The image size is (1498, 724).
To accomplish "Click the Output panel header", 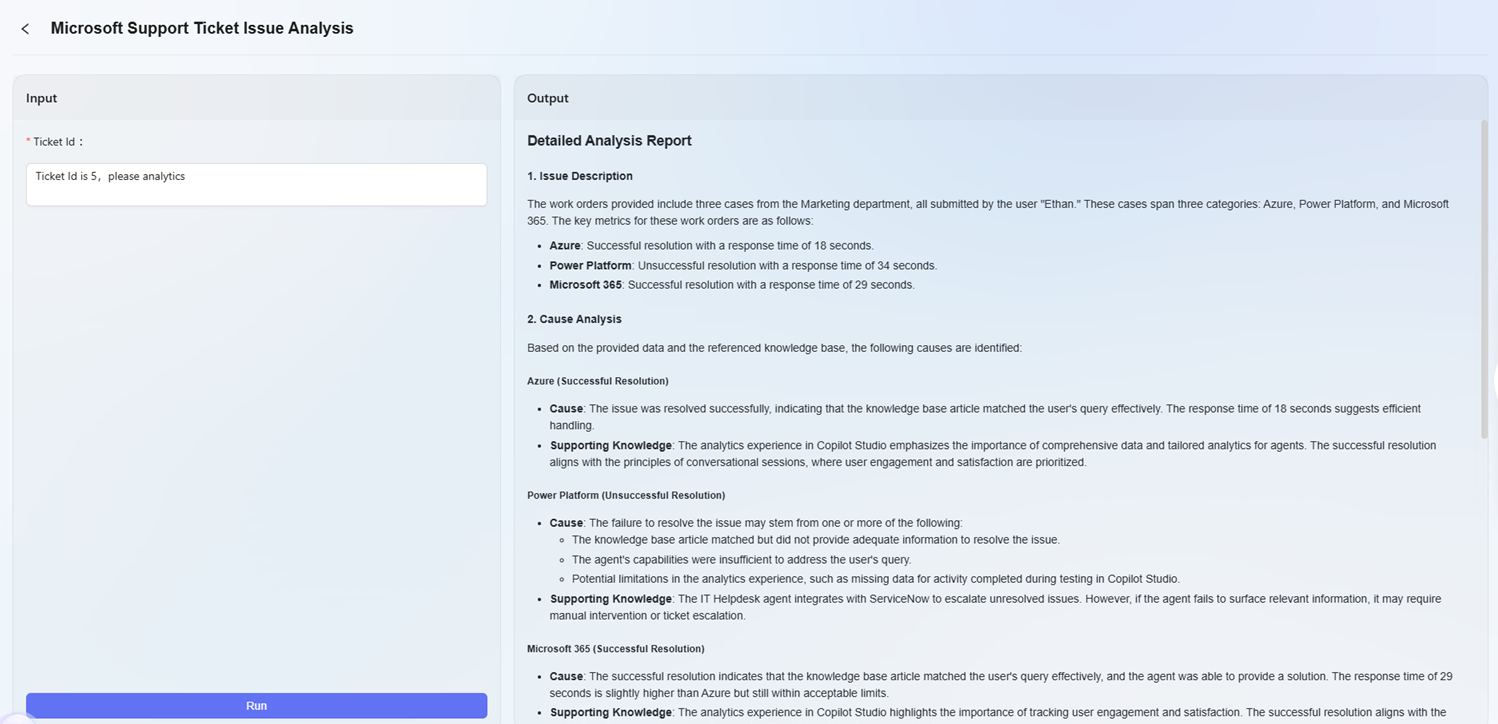I will tap(547, 98).
